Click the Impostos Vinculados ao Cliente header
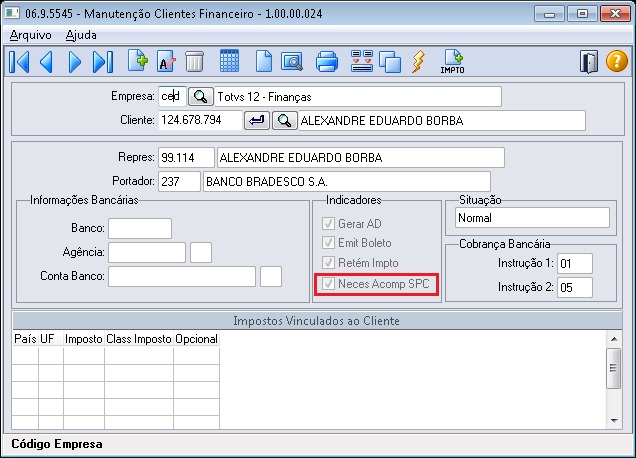 317,321
